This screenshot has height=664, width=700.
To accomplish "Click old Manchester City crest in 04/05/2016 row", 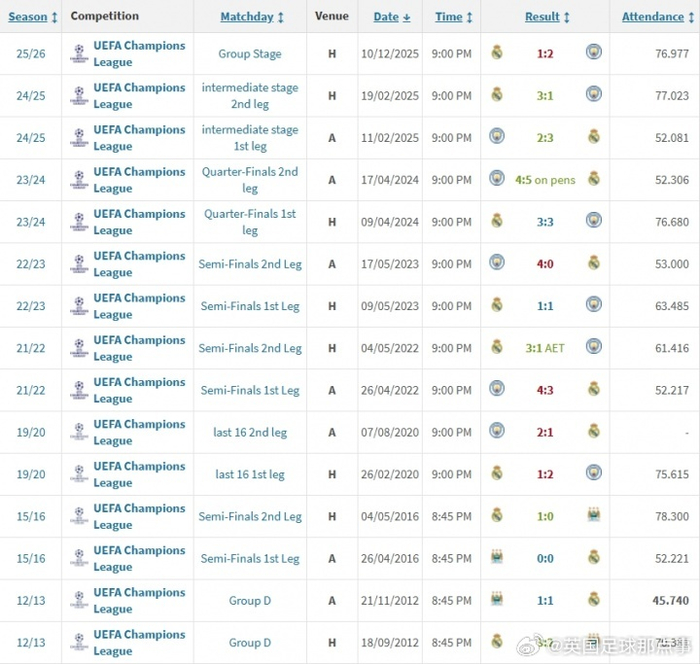I will click(593, 515).
